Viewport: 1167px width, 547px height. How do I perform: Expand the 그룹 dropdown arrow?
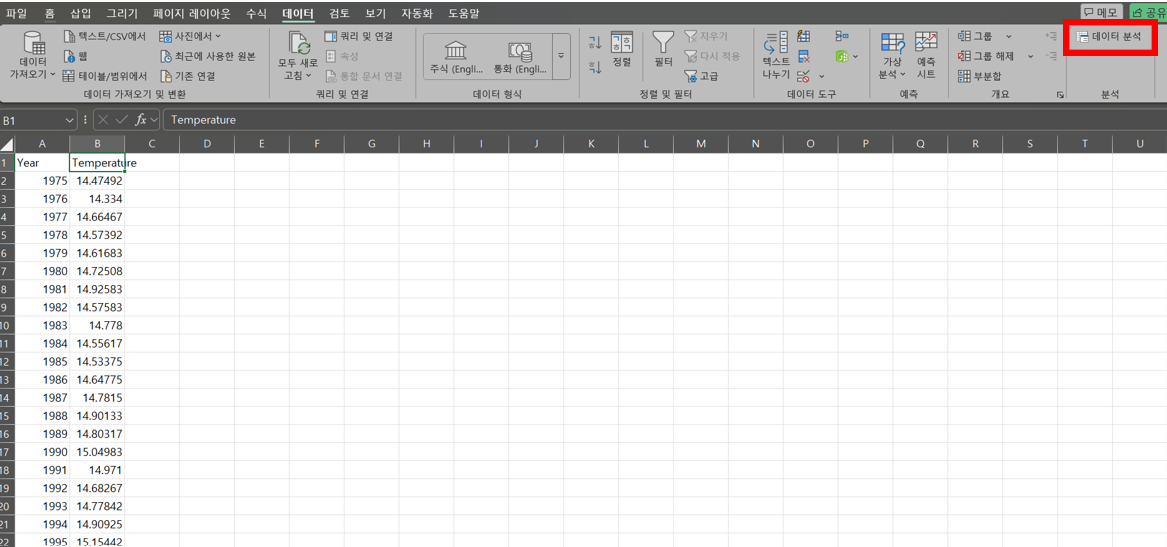(x=1008, y=36)
